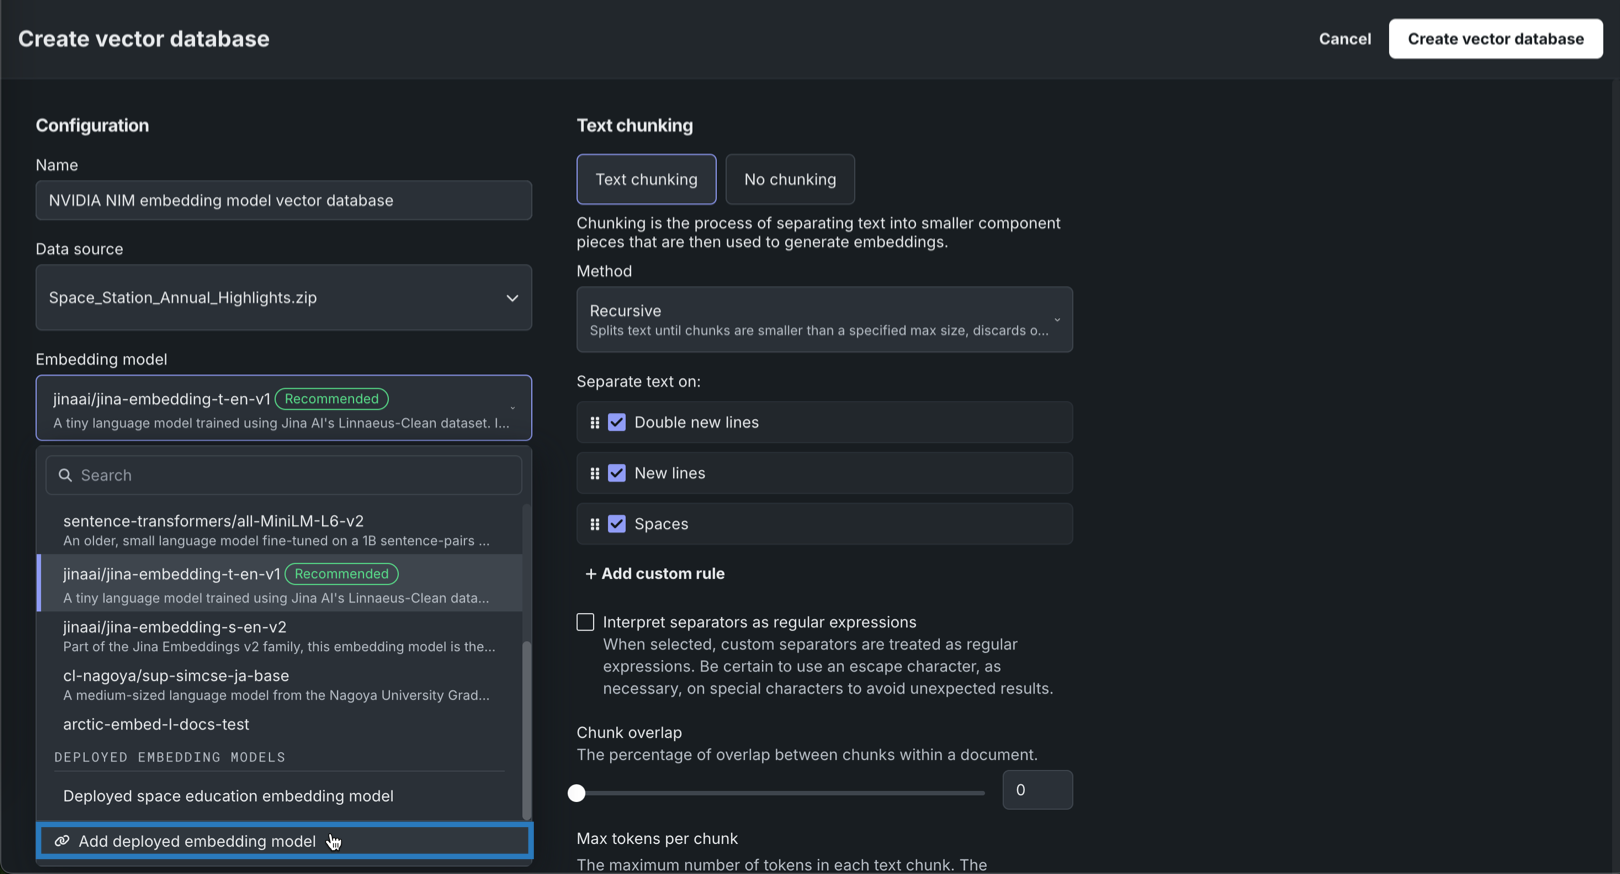1620x874 pixels.
Task: Choose the cl-nagoya/sup-simcse-ja-base embedding model
Action: (278, 685)
